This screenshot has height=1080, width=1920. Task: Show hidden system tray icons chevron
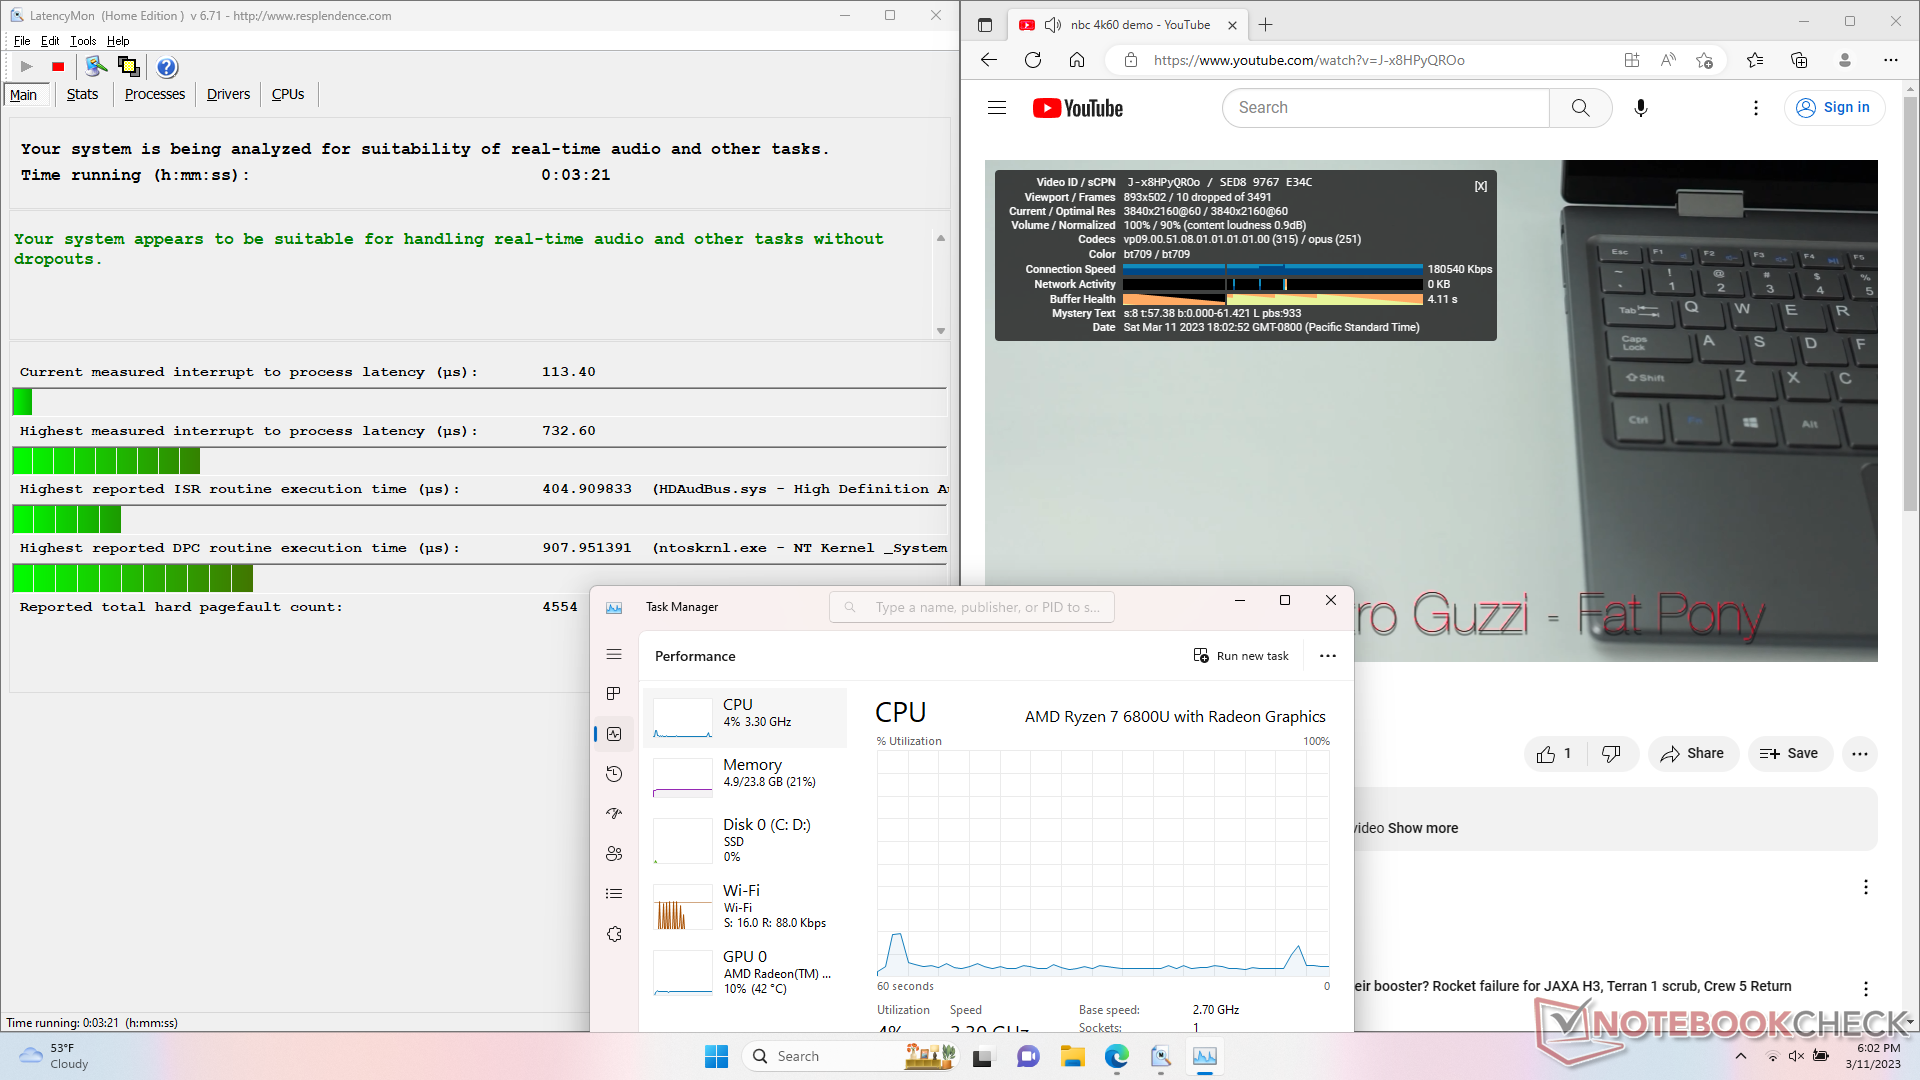coord(1740,1056)
